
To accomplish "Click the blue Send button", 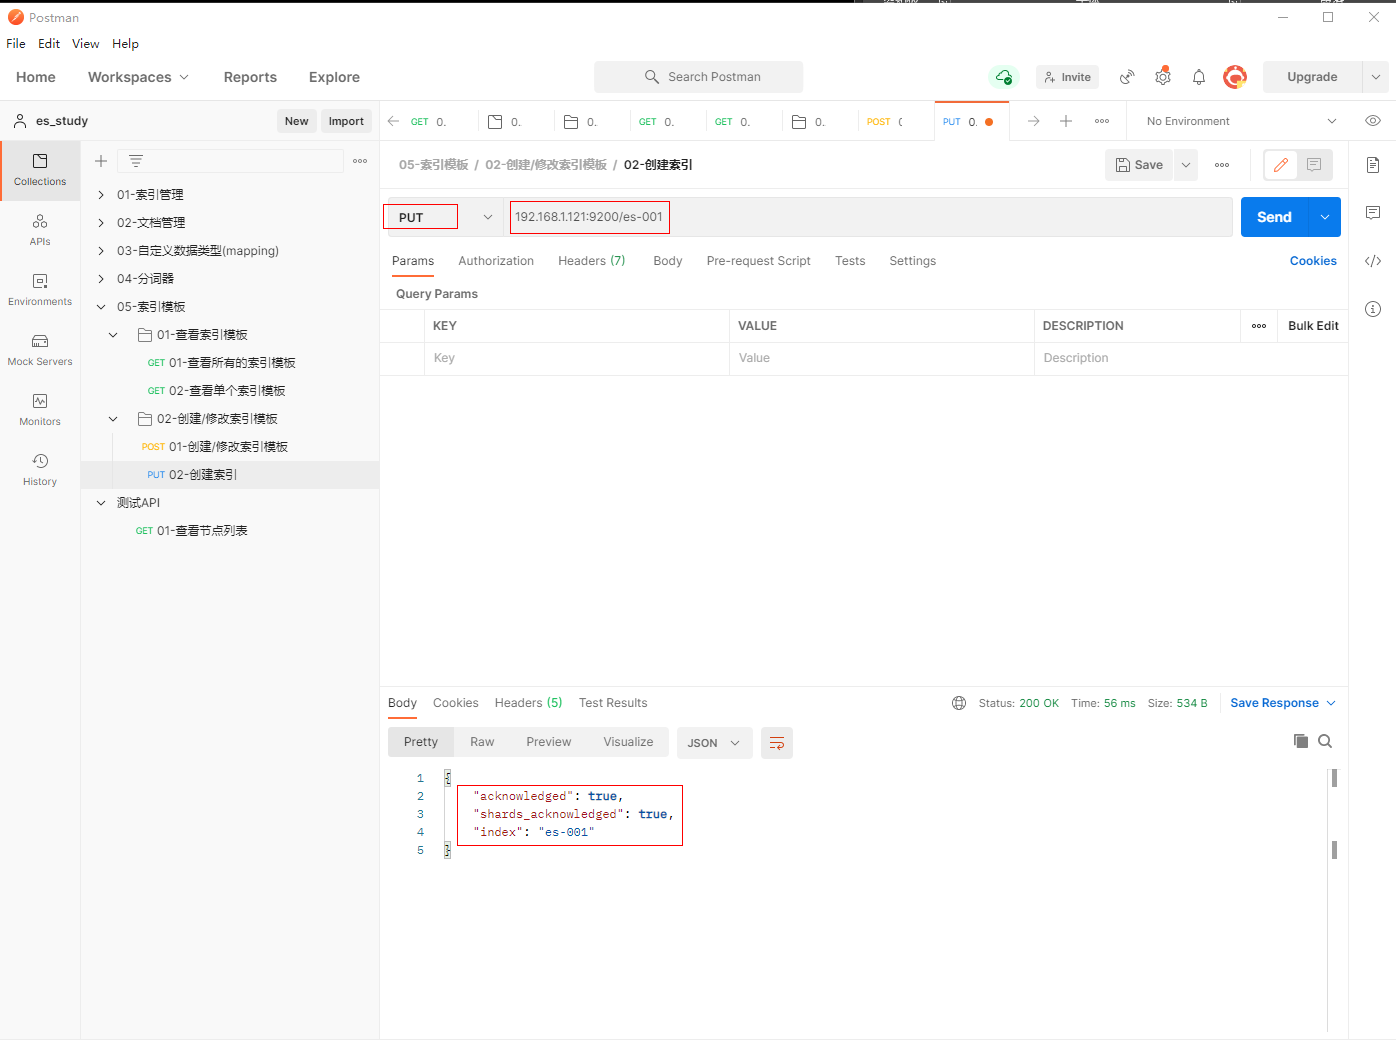I will (x=1274, y=217).
